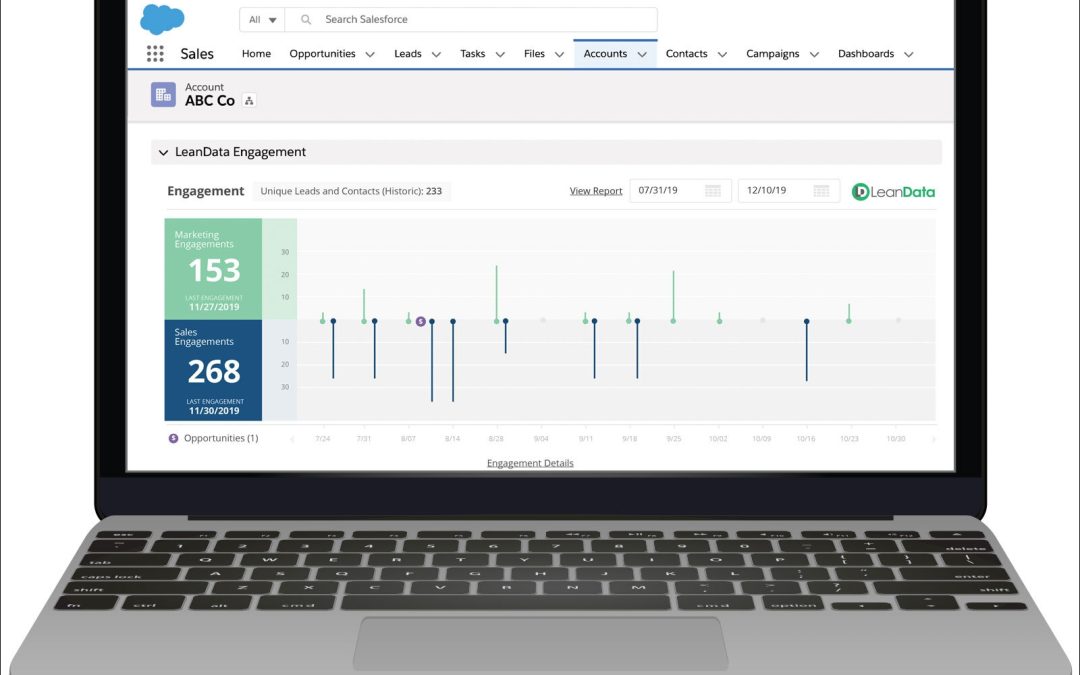Click the Opportunities (1) label

(221, 438)
